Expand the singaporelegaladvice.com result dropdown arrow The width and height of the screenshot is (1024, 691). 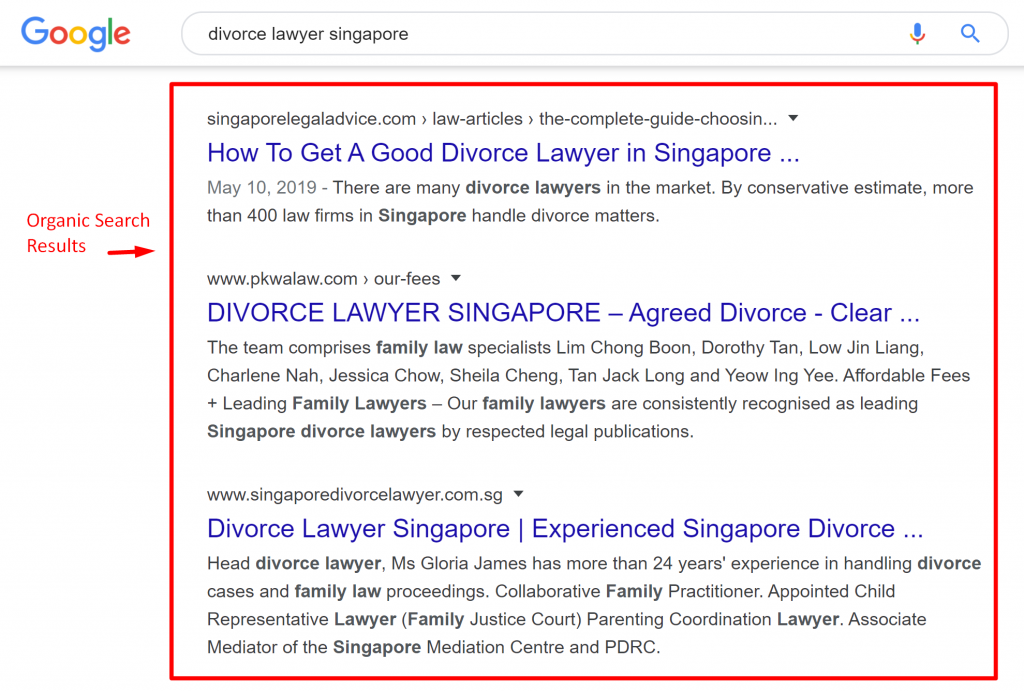click(x=793, y=118)
